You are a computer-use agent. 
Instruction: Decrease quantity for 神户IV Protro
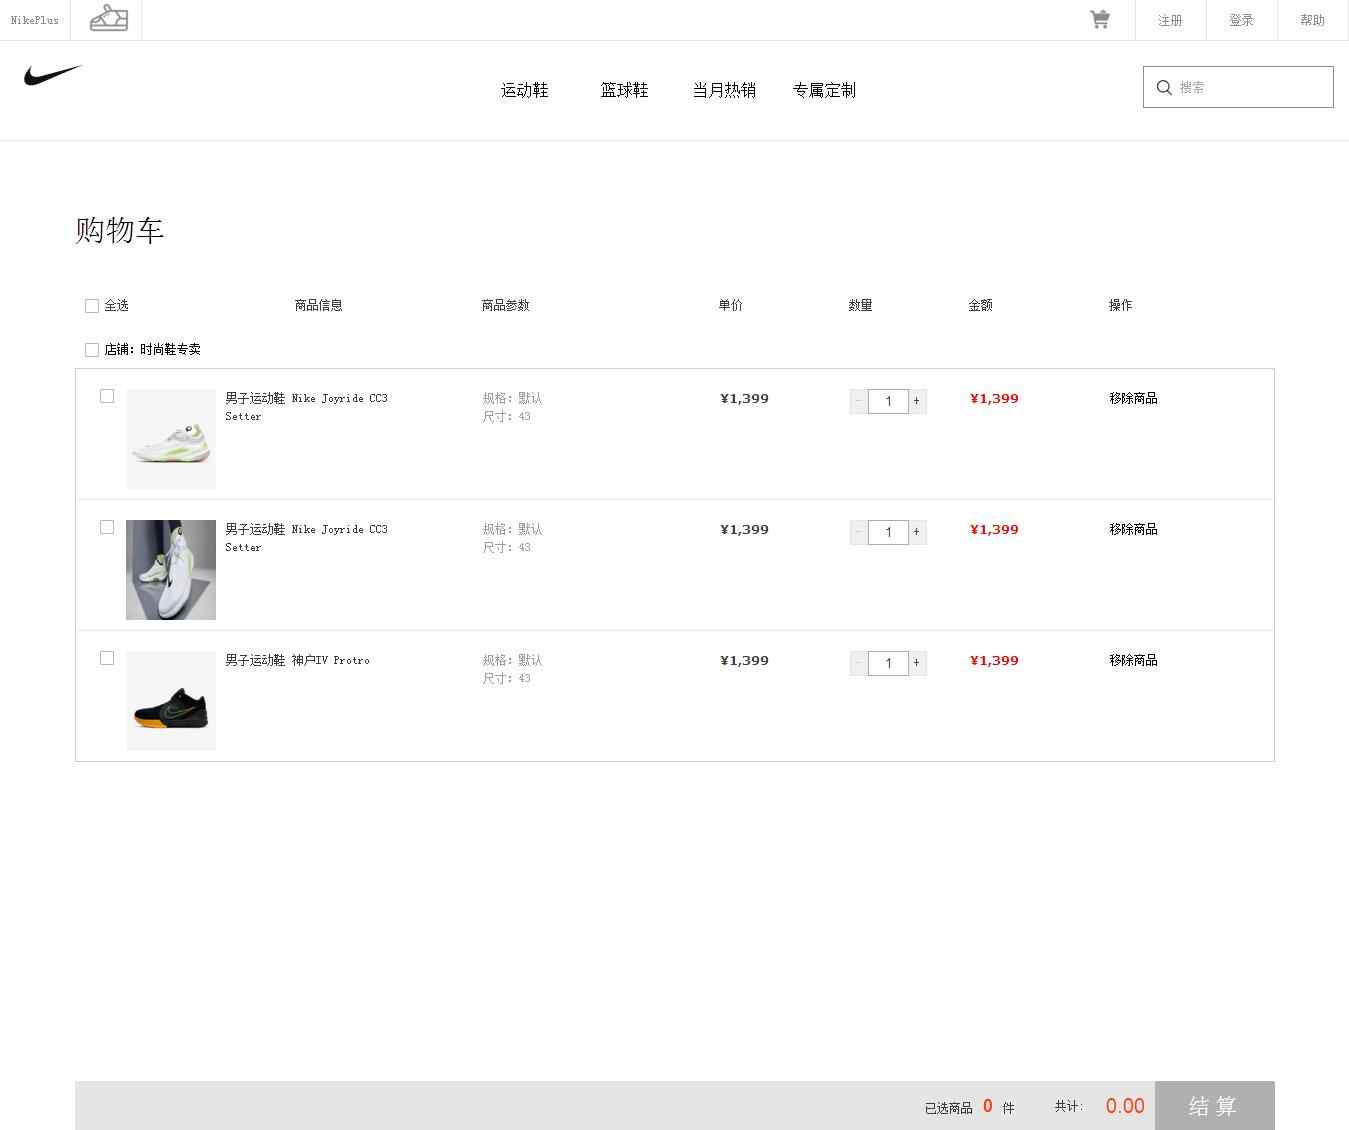pyautogui.click(x=858, y=663)
